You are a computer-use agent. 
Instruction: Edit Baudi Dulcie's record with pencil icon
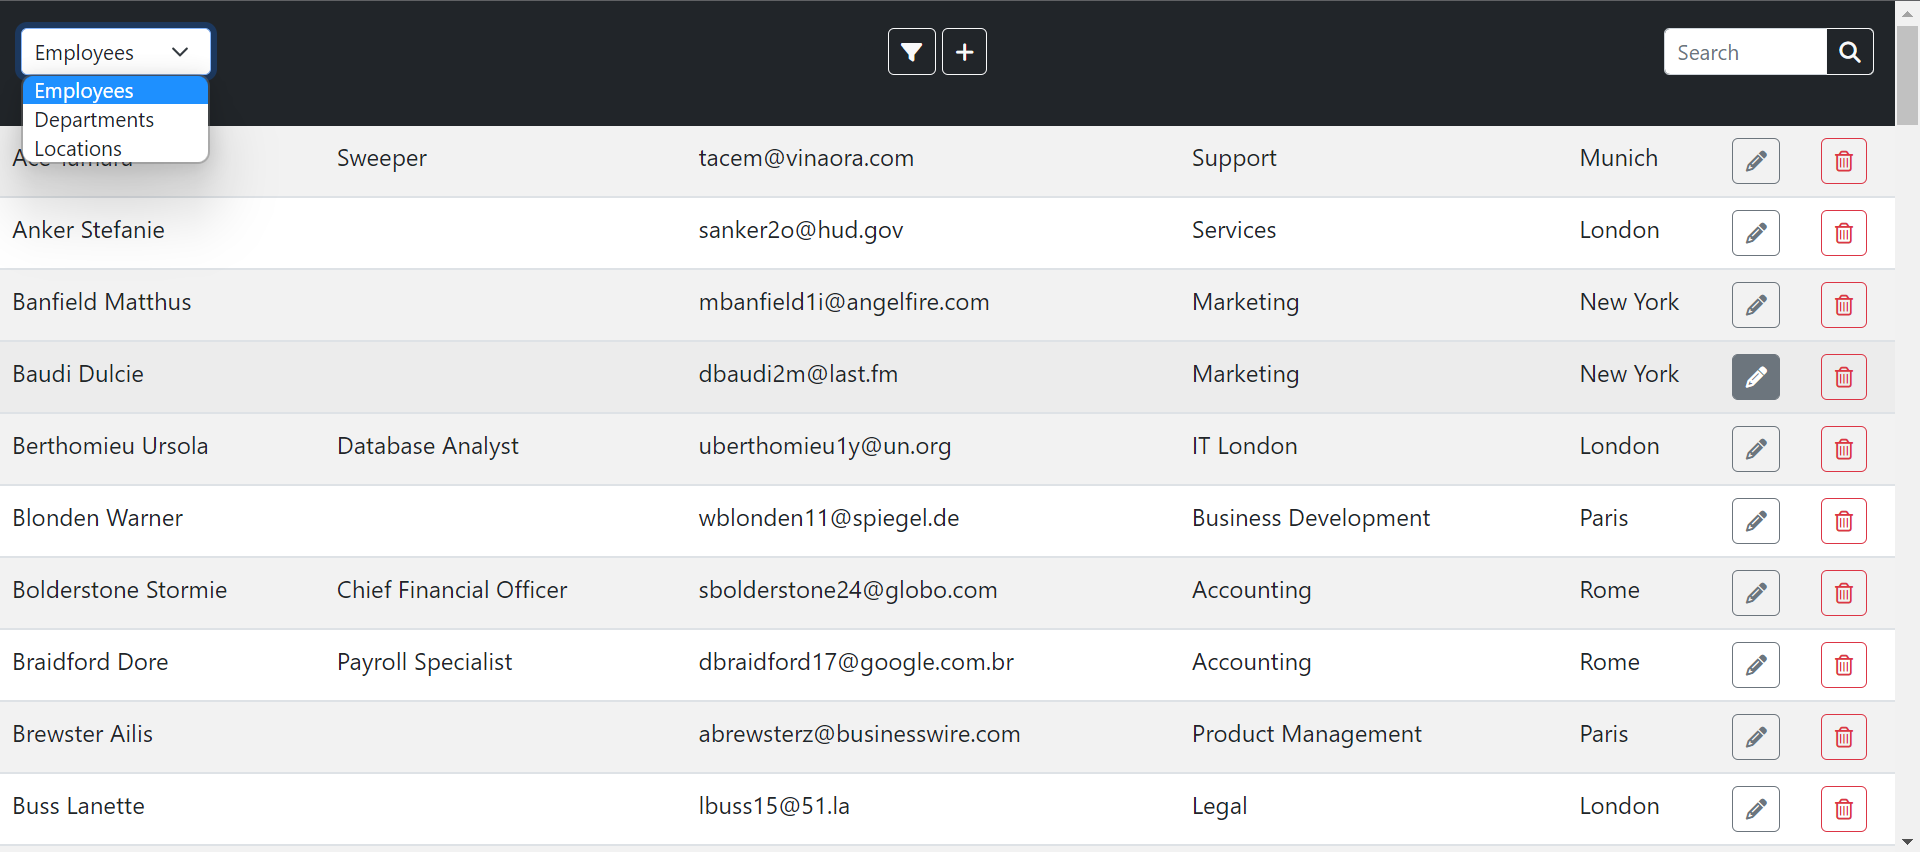coord(1755,377)
